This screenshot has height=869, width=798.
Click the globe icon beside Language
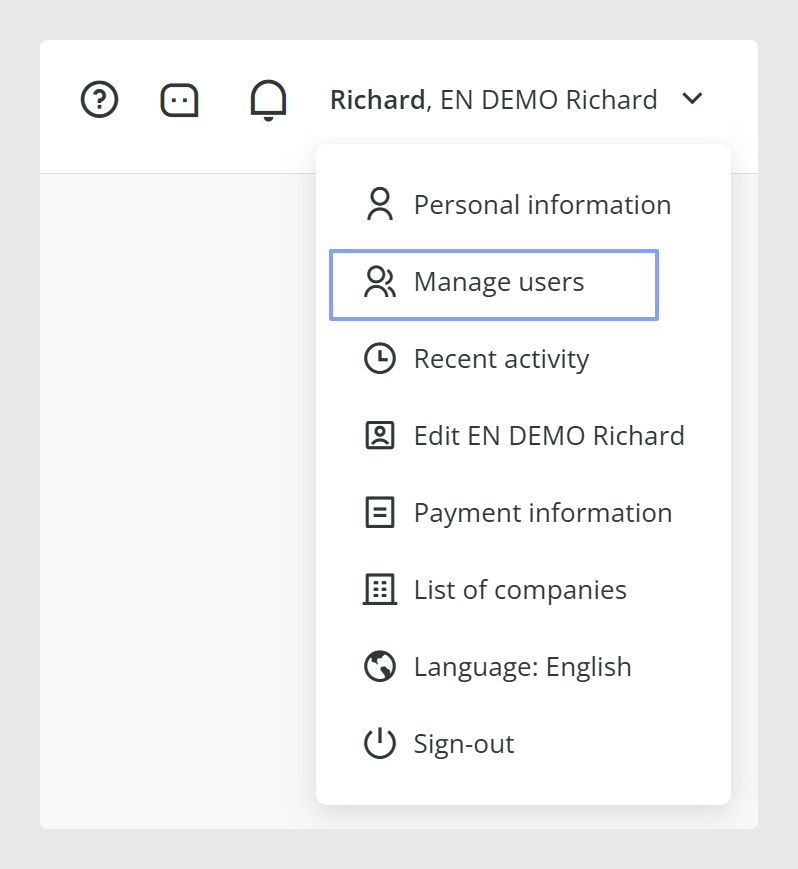[380, 666]
